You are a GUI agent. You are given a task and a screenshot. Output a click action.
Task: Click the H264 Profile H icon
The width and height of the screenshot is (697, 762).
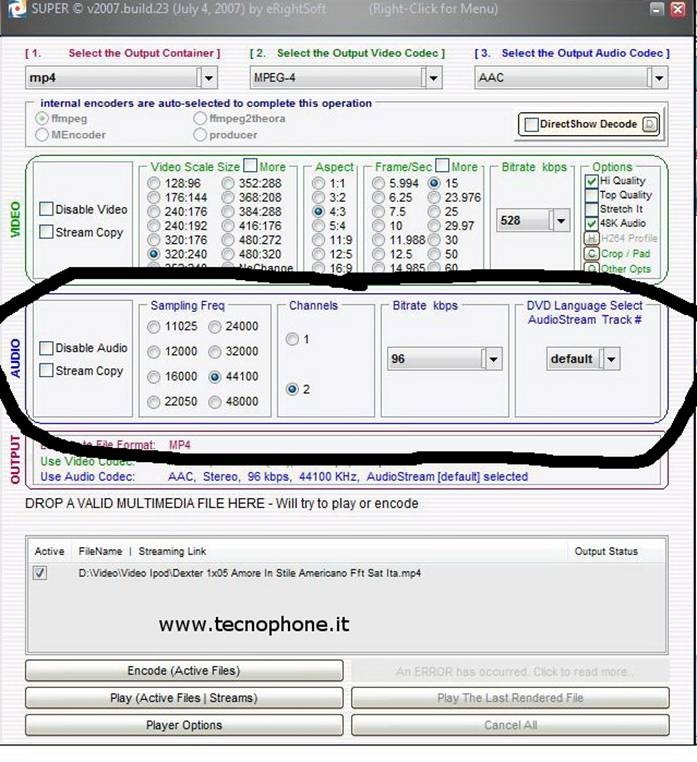point(592,239)
